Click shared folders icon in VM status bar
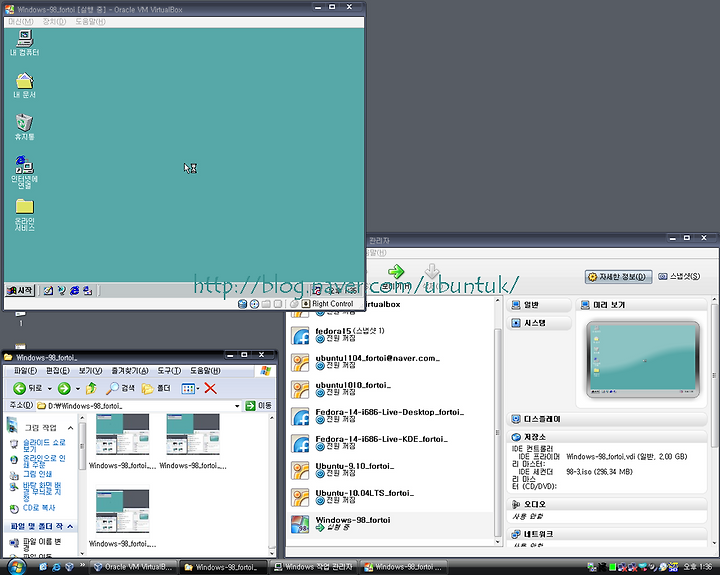This screenshot has width=720, height=575. (266, 304)
